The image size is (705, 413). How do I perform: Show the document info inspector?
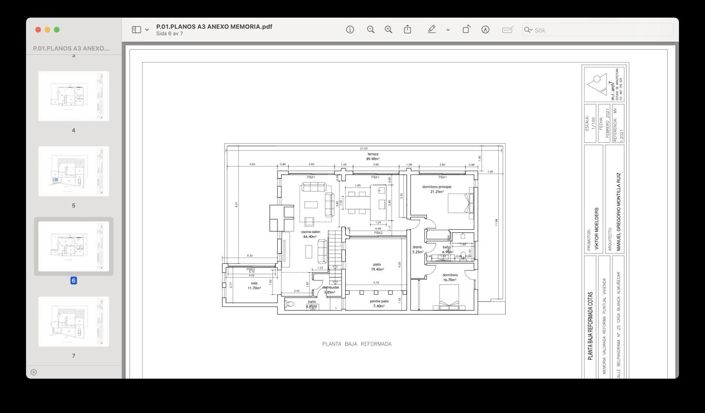pos(350,30)
